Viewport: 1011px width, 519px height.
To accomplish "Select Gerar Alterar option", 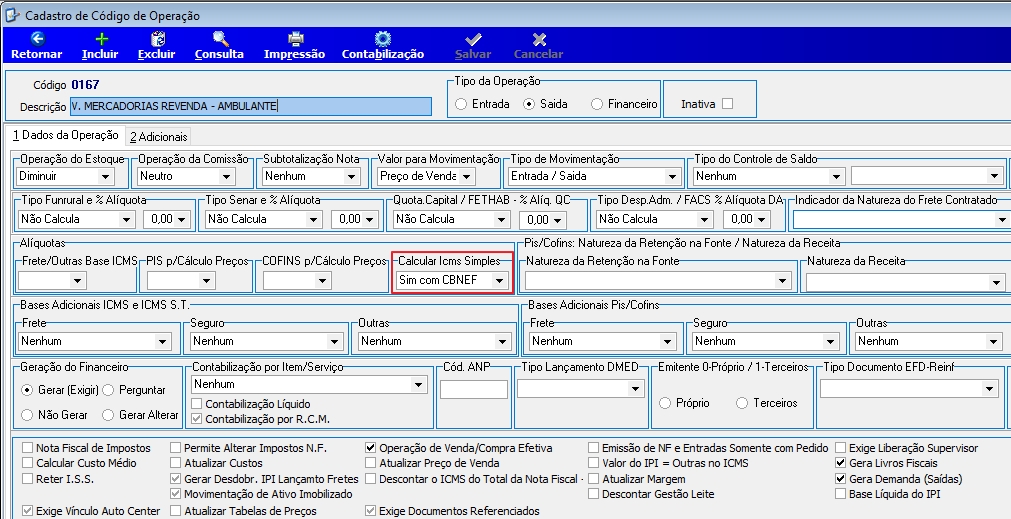I will tap(108, 415).
